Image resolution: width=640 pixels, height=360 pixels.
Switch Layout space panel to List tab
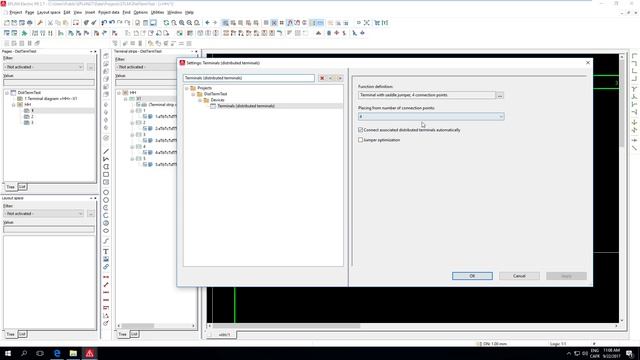click(x=22, y=334)
